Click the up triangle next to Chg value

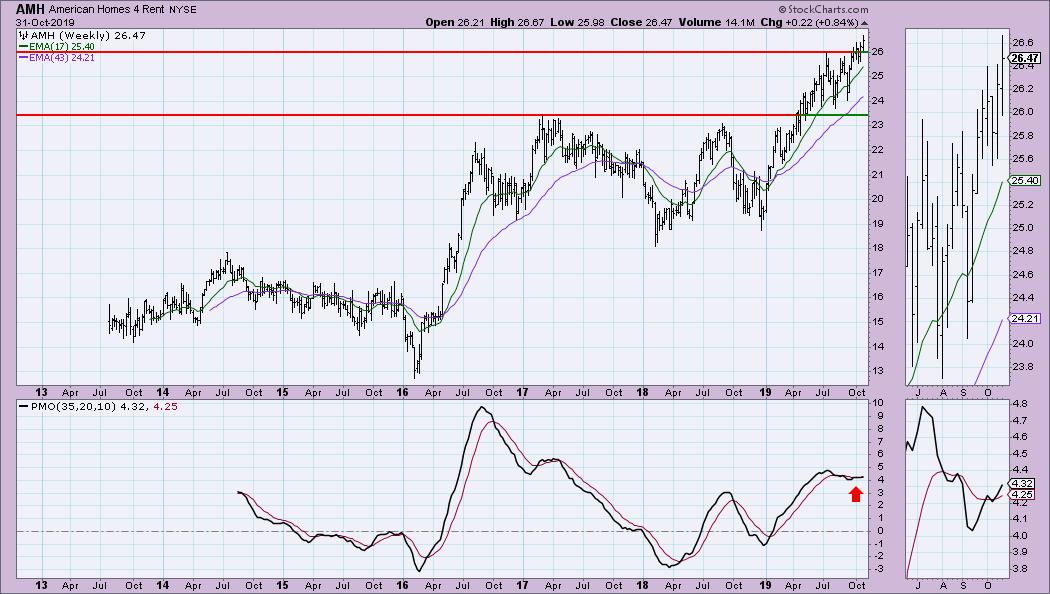tap(865, 23)
